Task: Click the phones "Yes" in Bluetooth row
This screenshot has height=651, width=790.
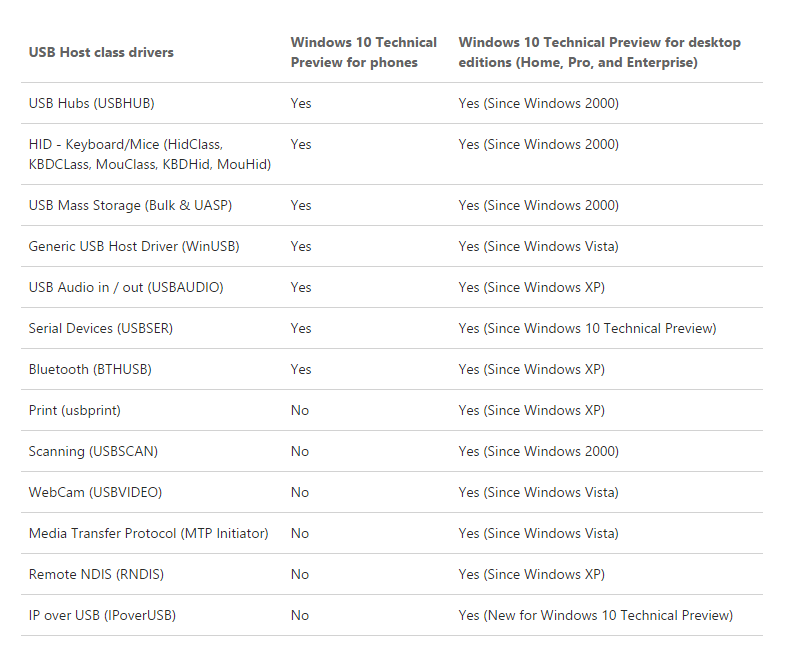Action: pyautogui.click(x=301, y=369)
